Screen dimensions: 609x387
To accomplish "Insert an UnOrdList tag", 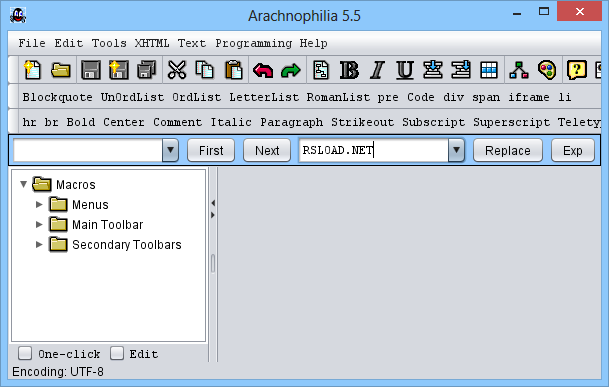I will [132, 97].
